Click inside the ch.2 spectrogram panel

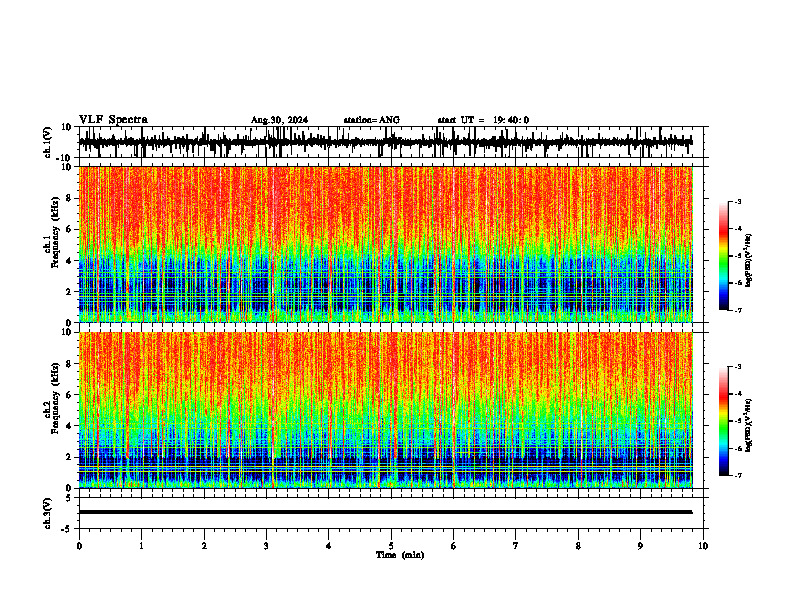[385, 410]
